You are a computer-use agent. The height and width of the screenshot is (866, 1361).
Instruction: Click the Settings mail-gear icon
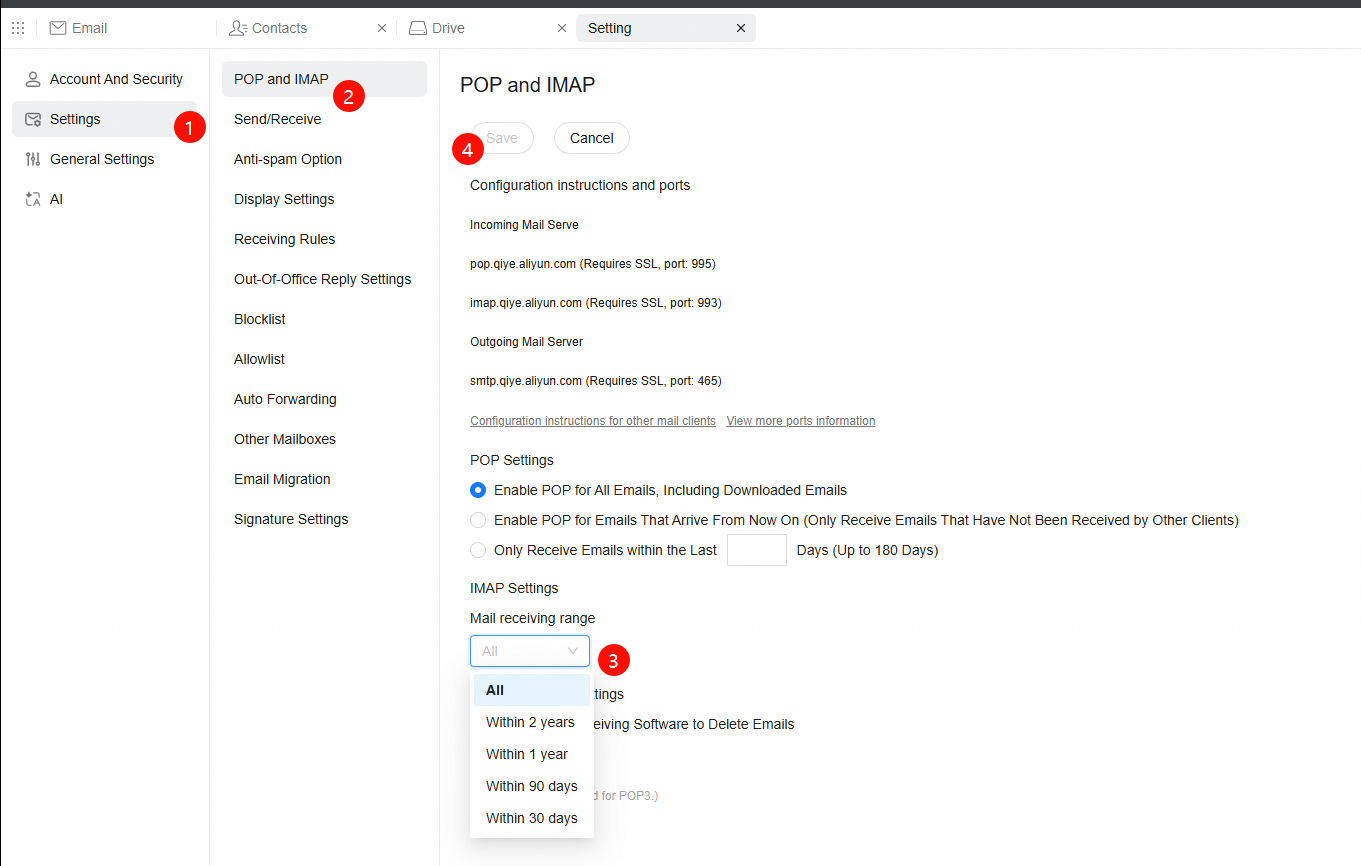[33, 119]
